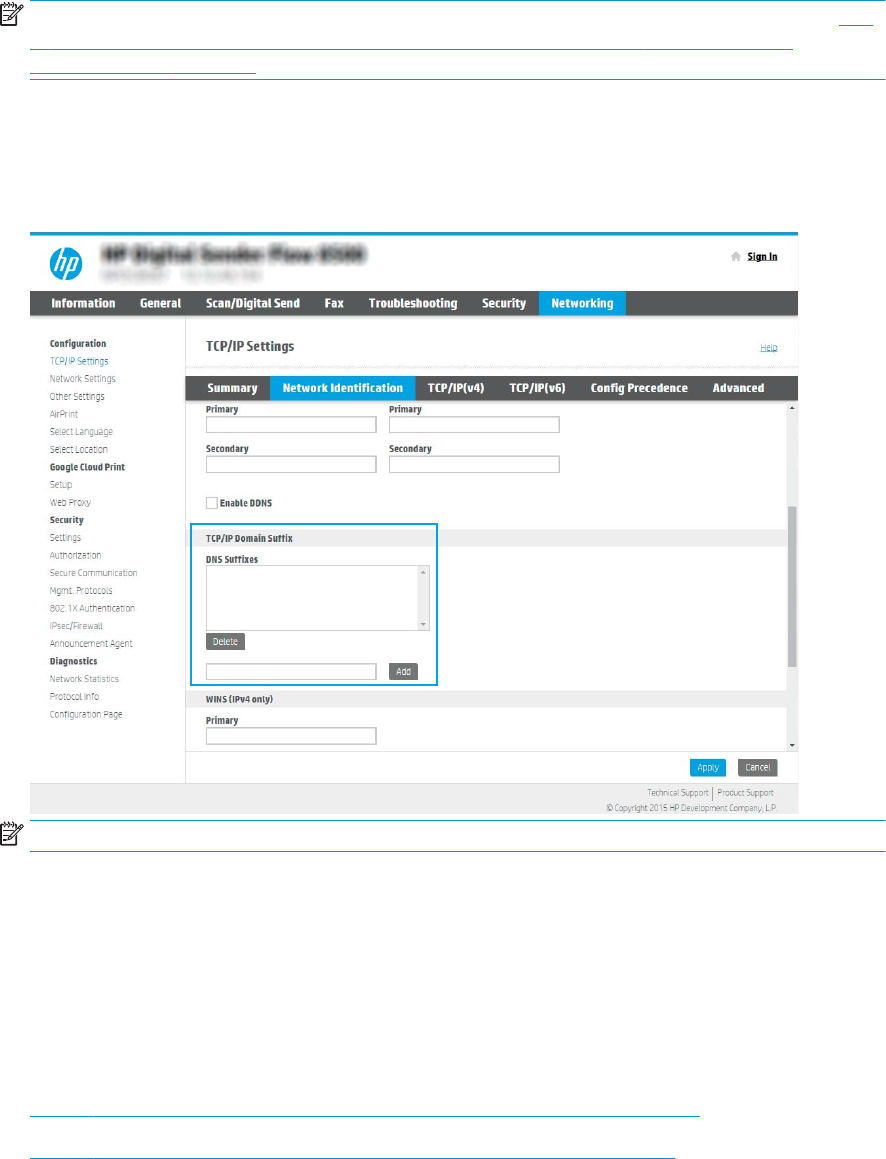
Task: Open Mgmt. Protocols in sidebar
Action: pyautogui.click(x=81, y=591)
